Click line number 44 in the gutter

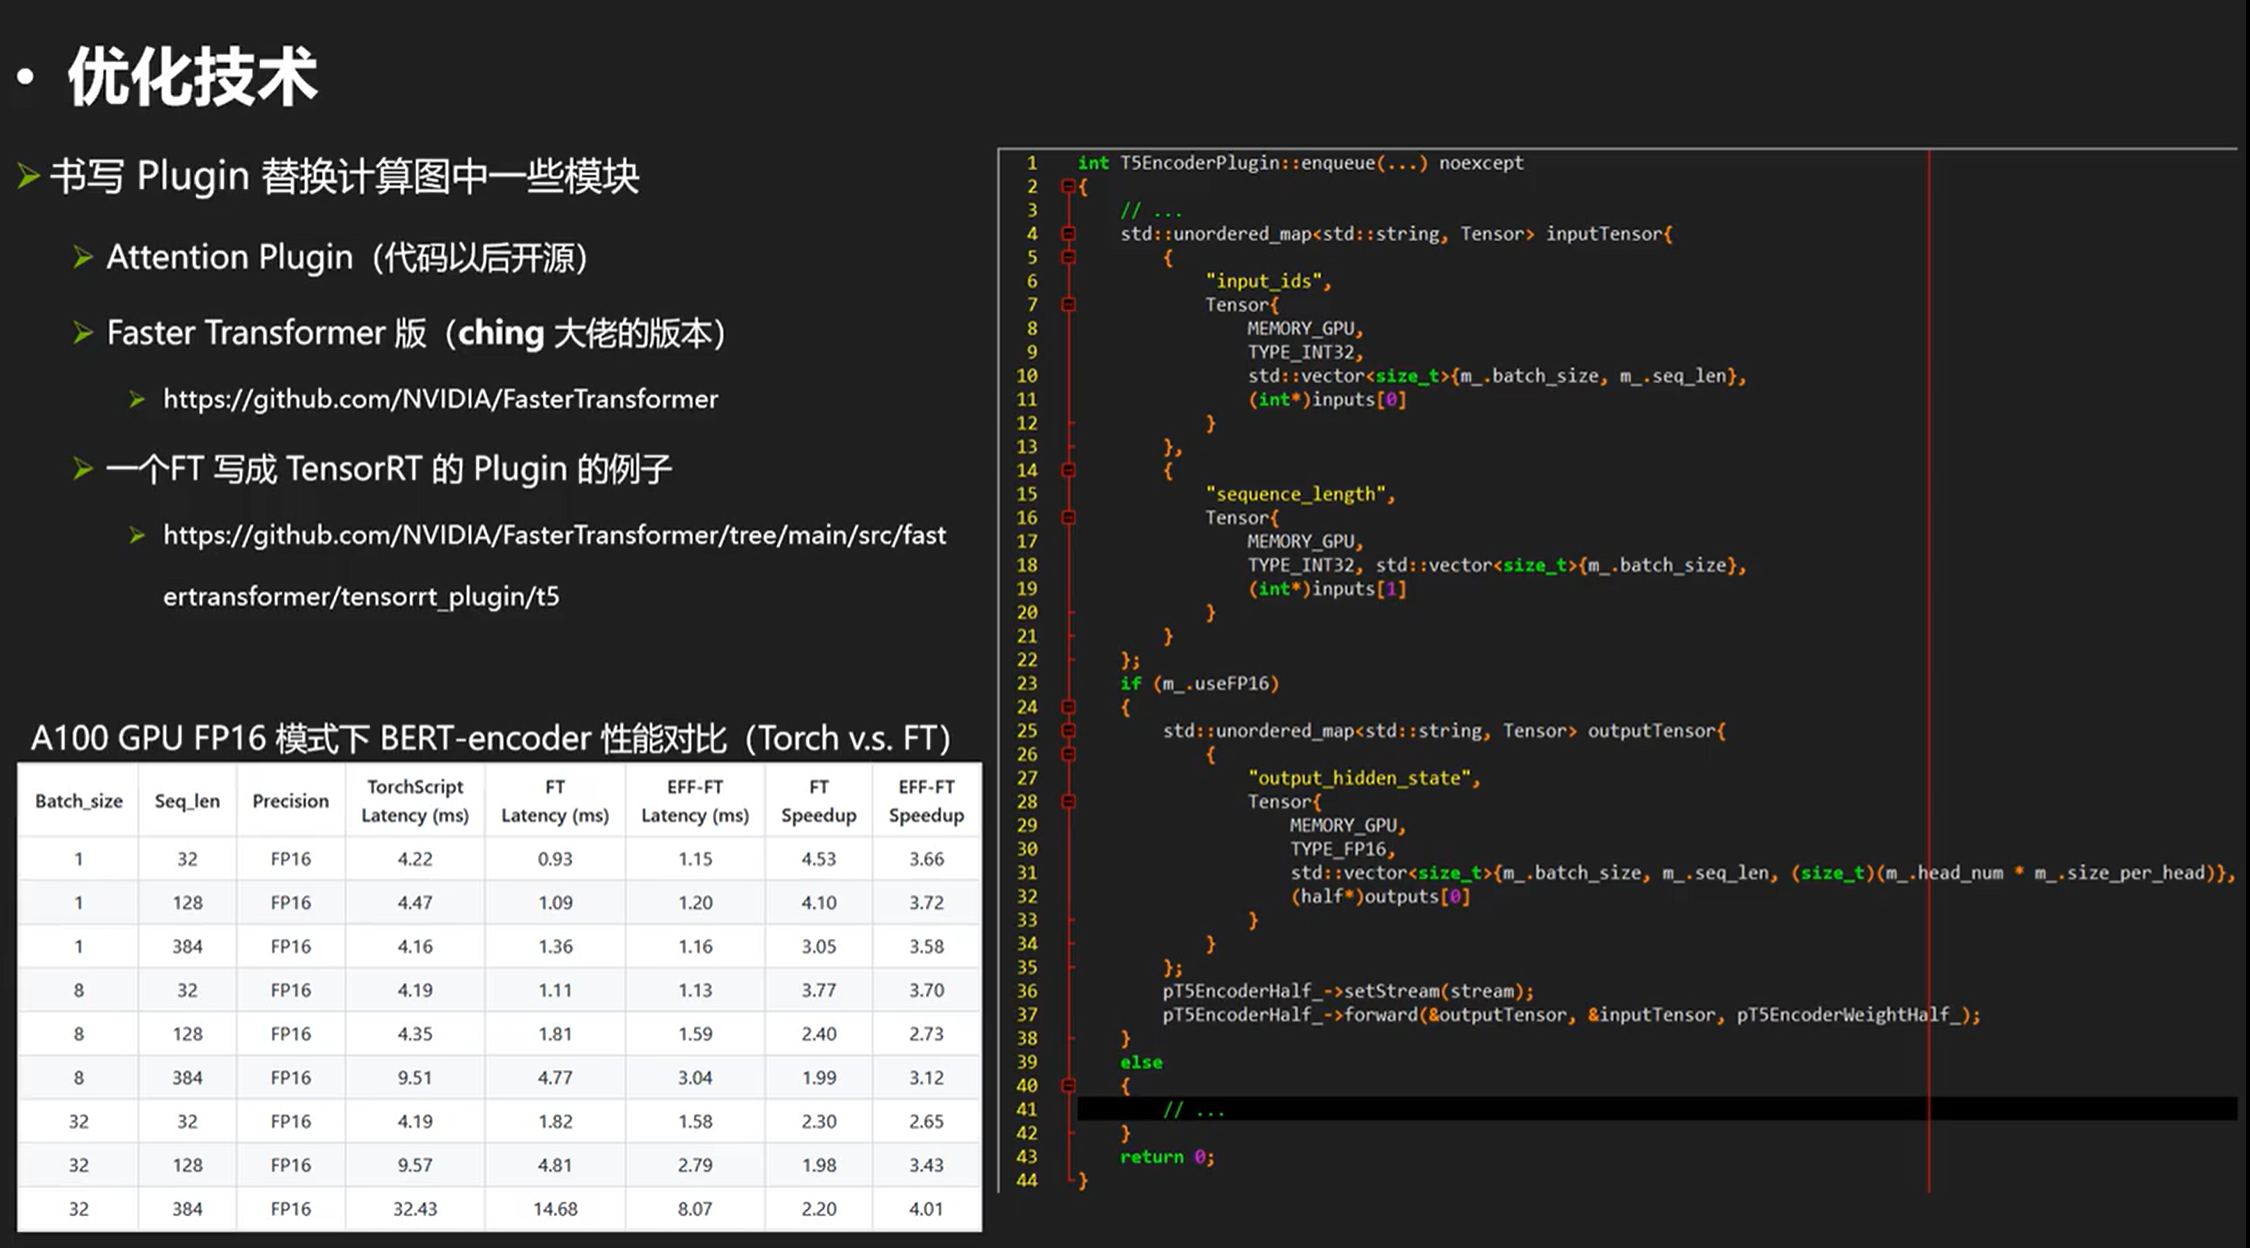(1027, 1181)
